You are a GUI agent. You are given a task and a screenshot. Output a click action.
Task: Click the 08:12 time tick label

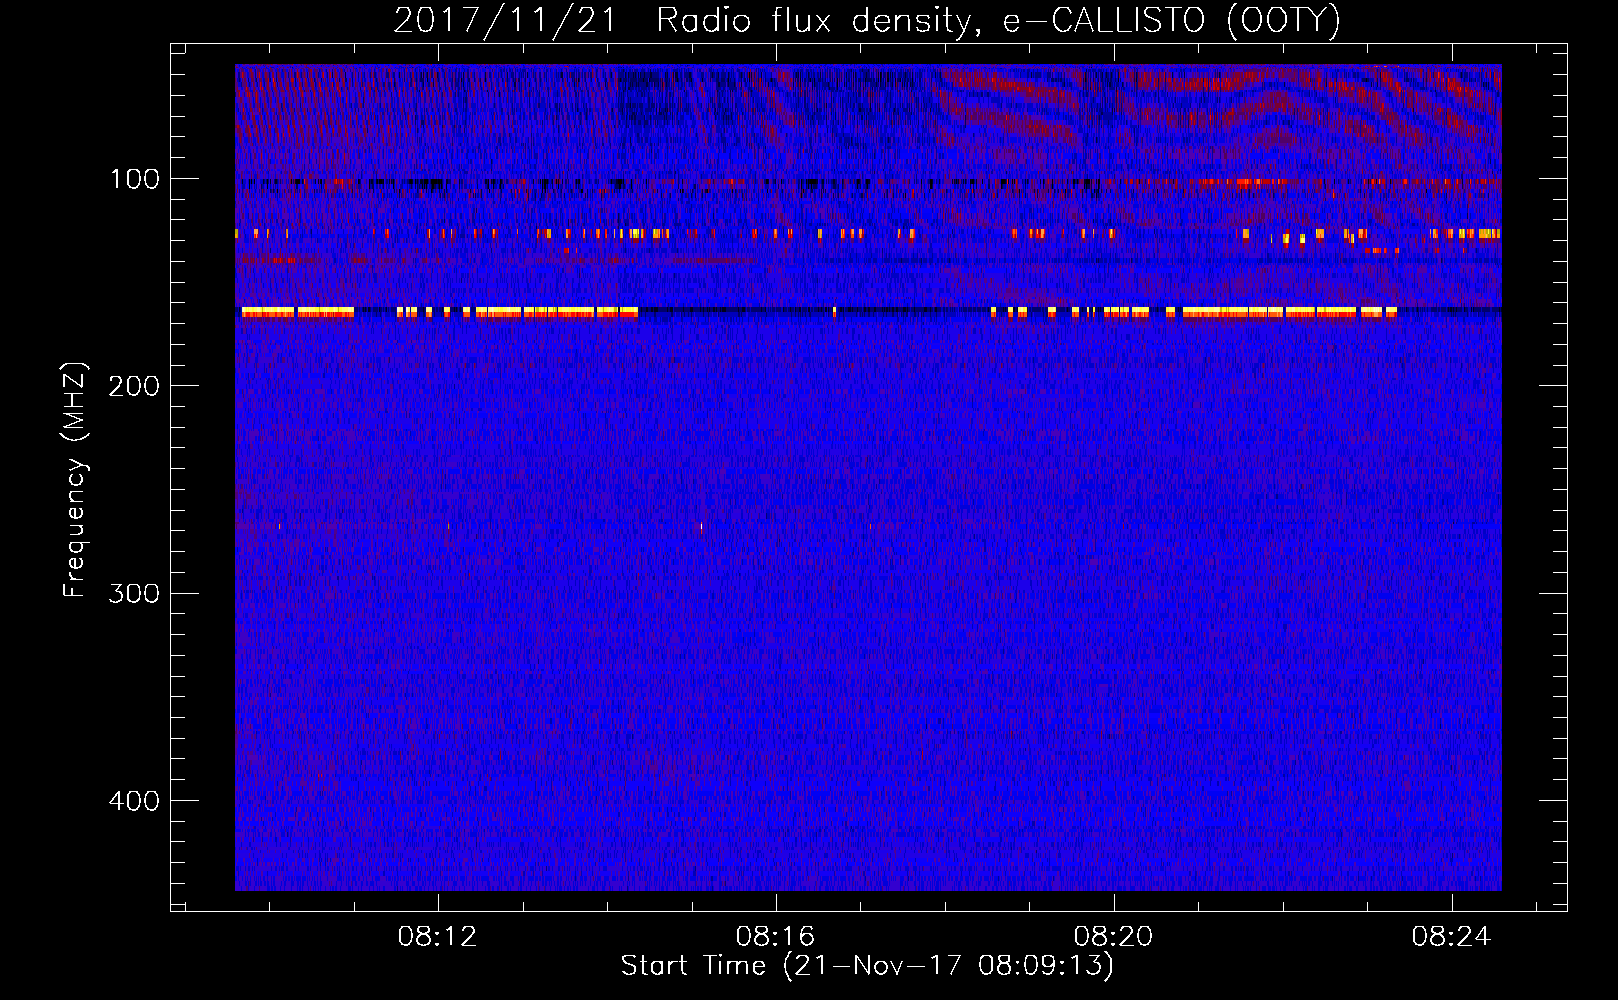point(437,936)
